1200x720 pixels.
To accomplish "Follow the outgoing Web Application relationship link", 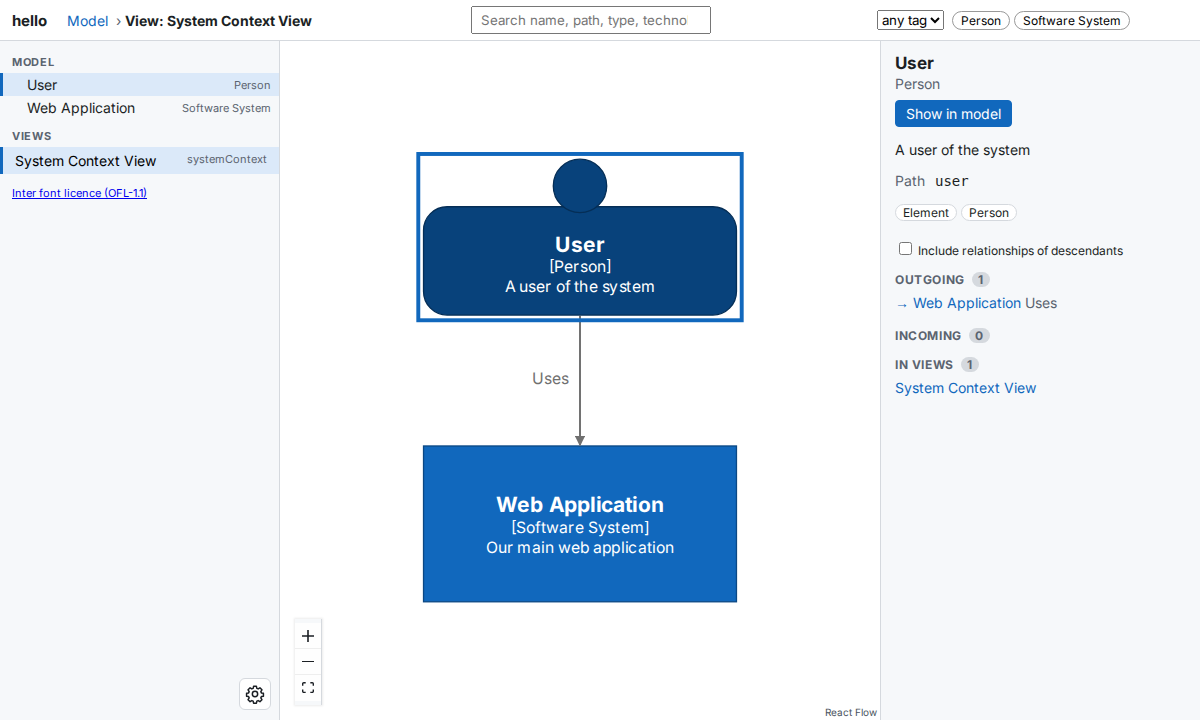I will (967, 303).
